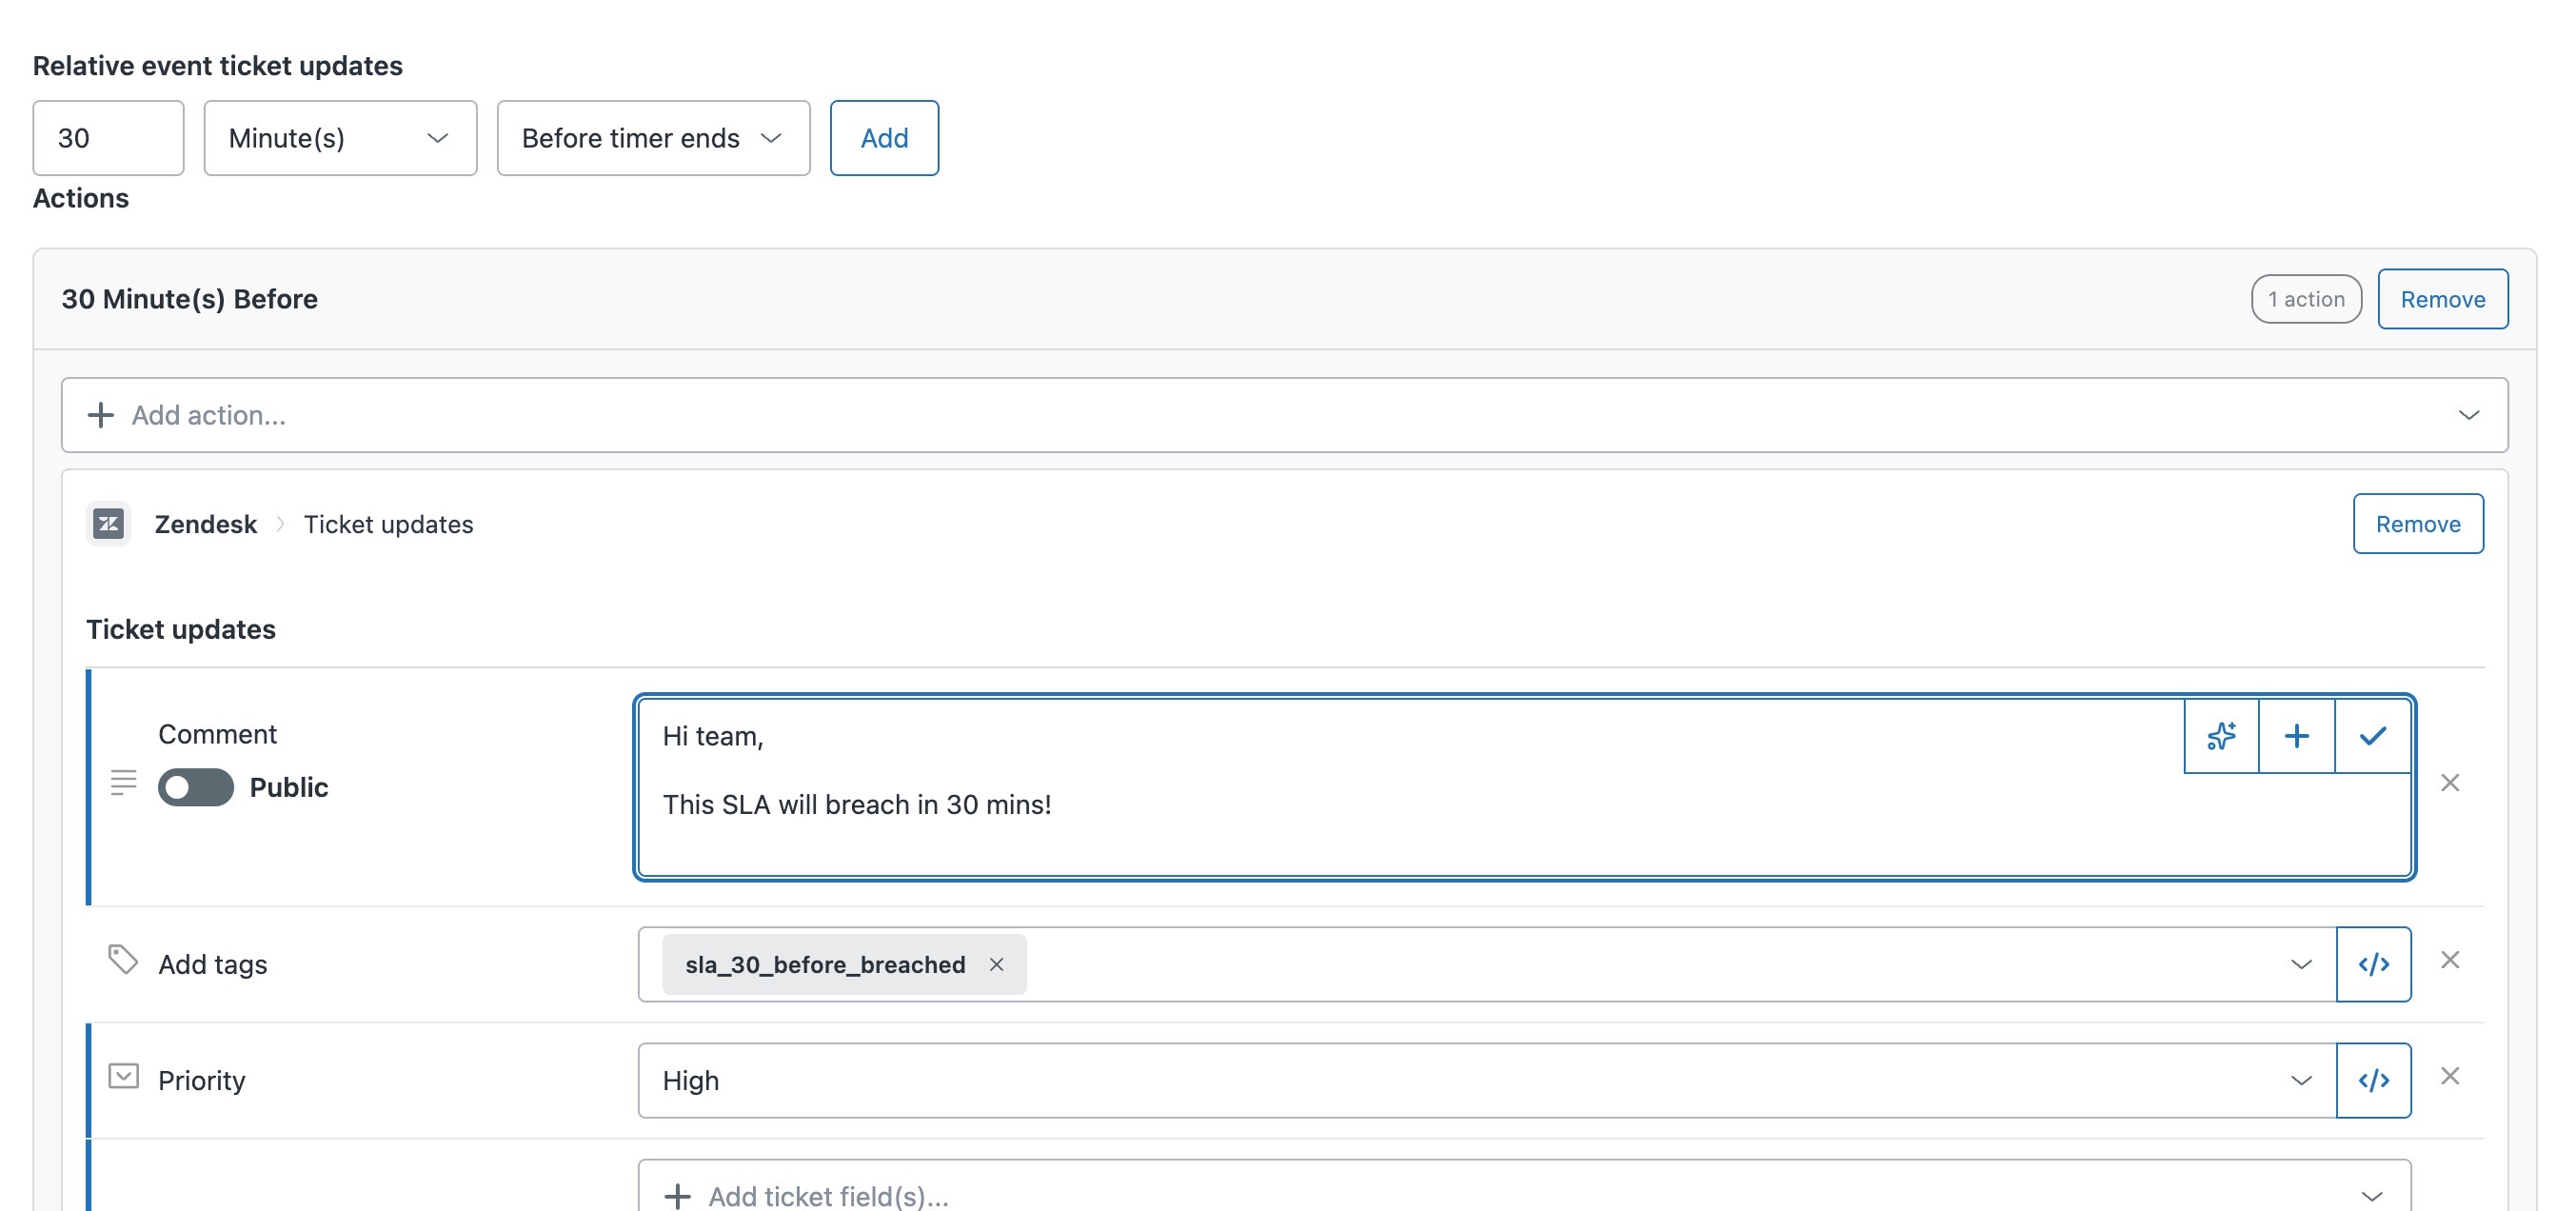This screenshot has width=2576, height=1211.
Task: Click the plus icon in Add action
Action: [x=100, y=415]
